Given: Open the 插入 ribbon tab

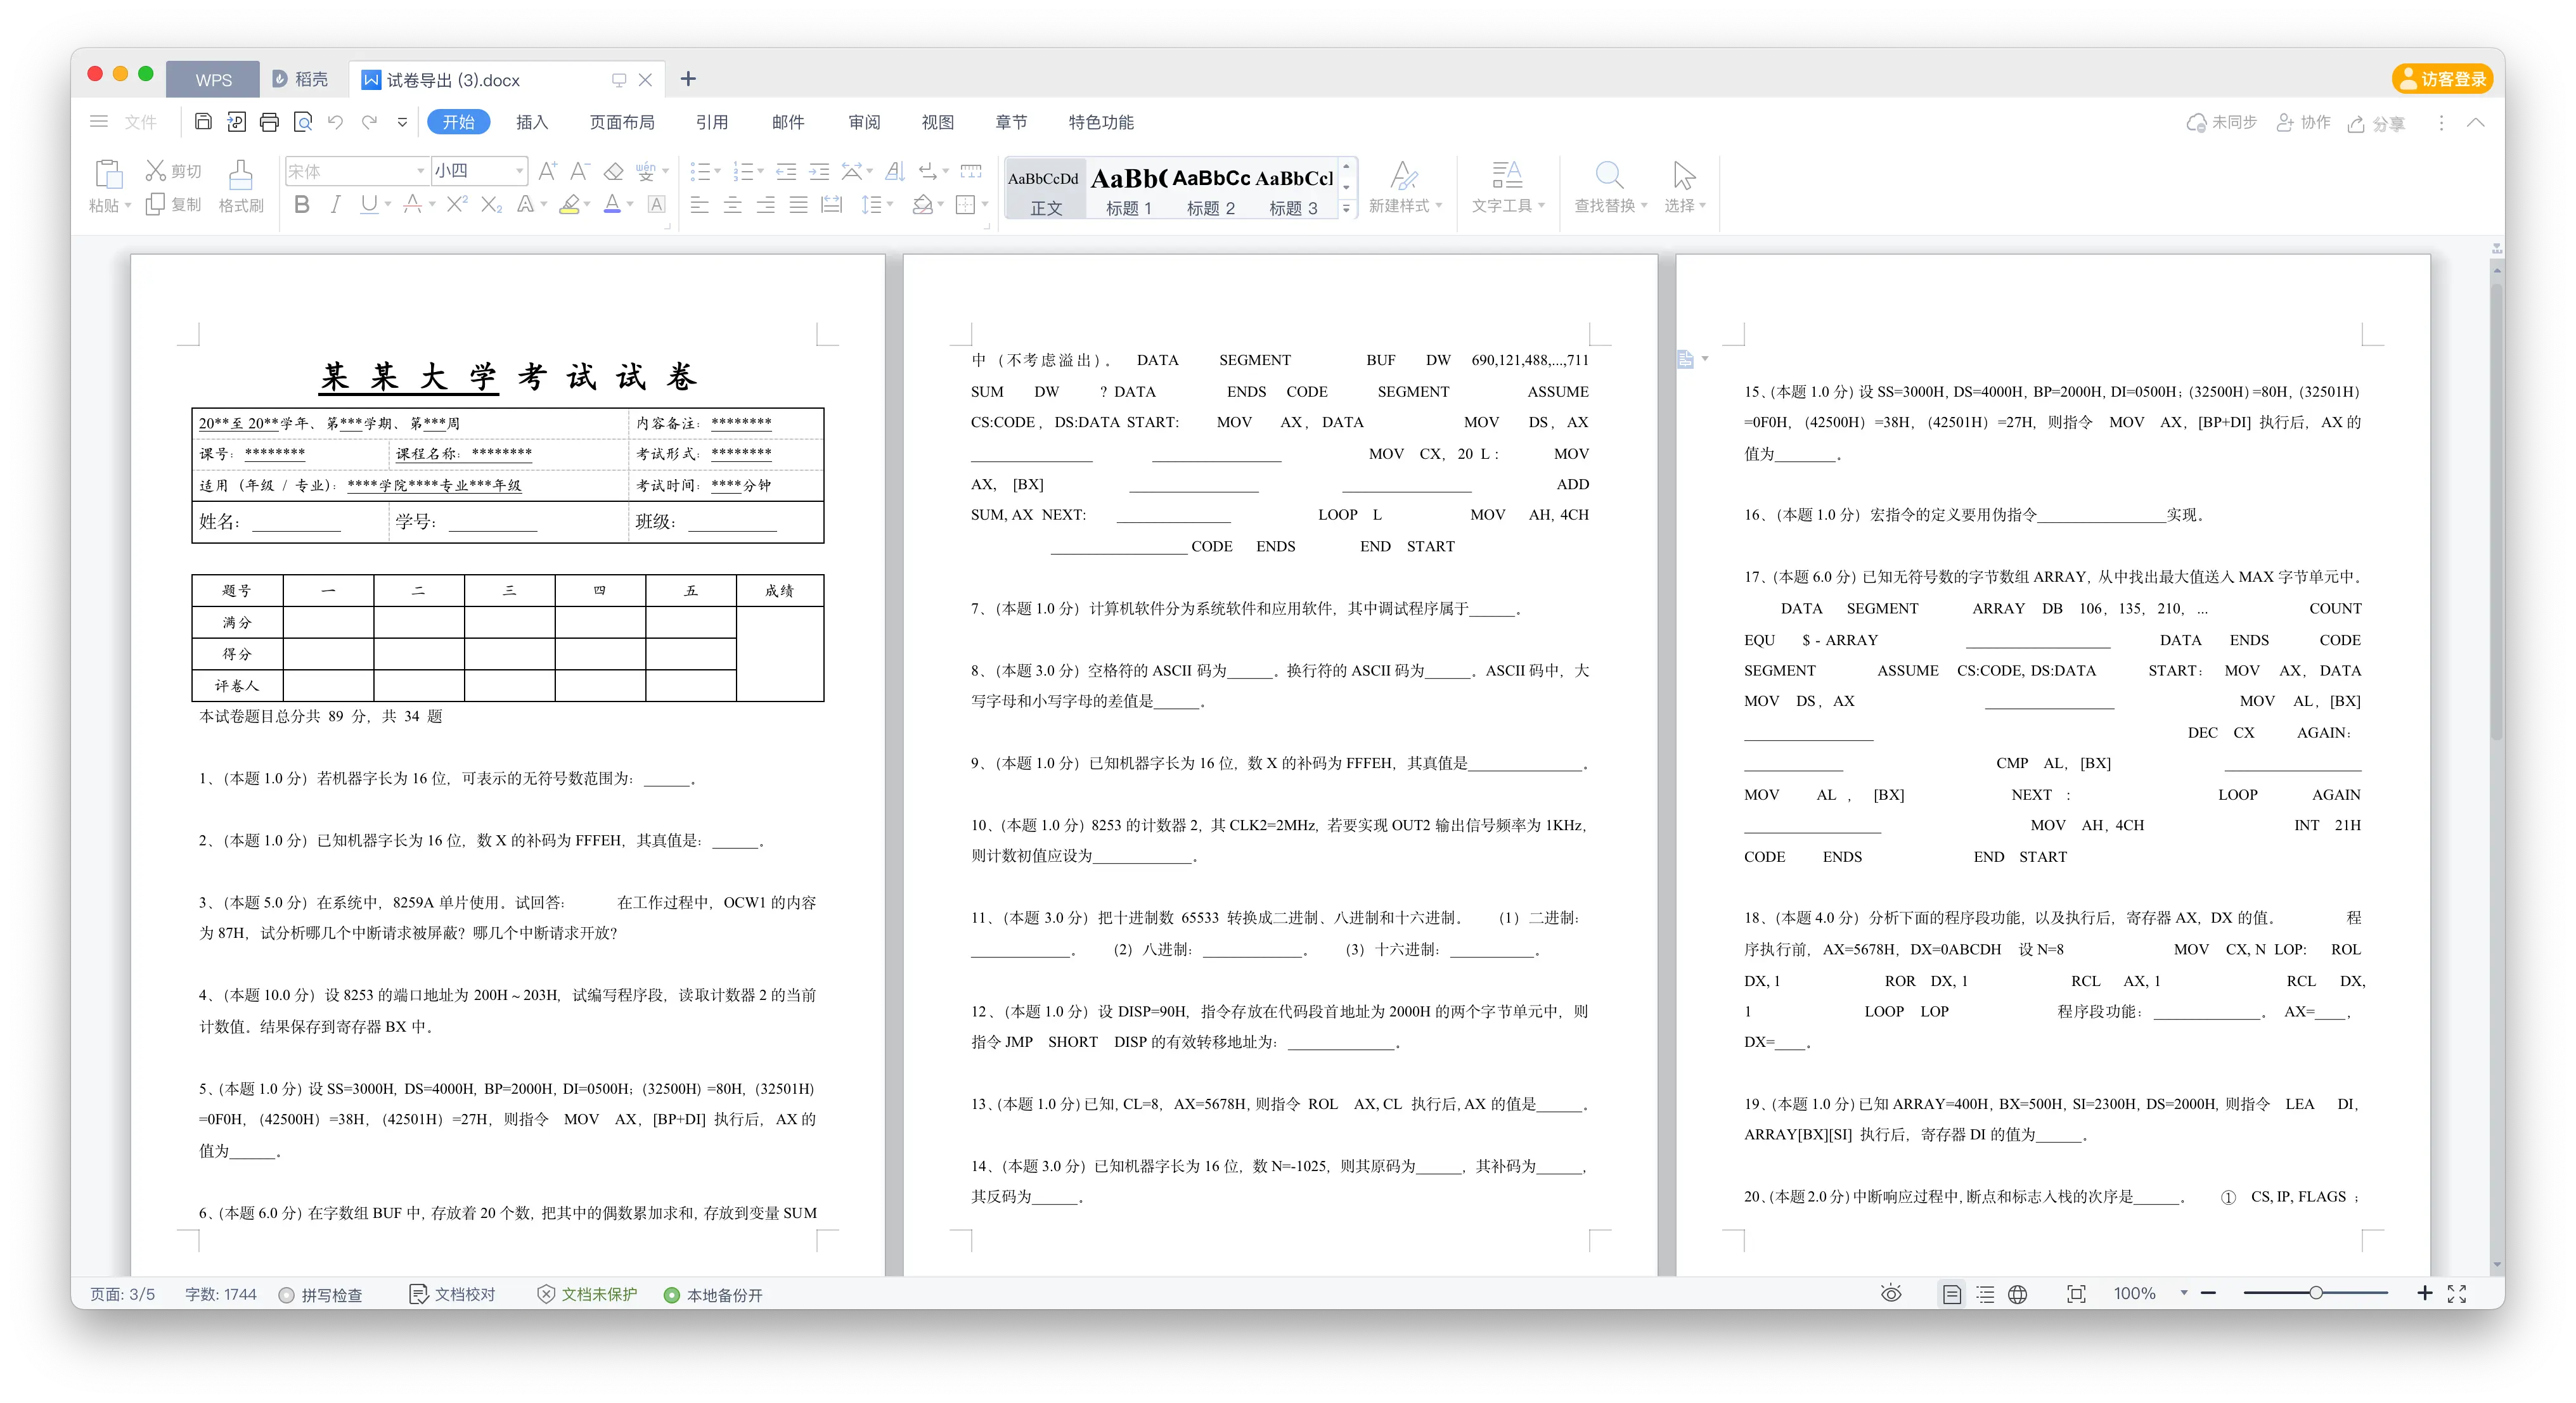Looking at the screenshot, I should tap(532, 122).
